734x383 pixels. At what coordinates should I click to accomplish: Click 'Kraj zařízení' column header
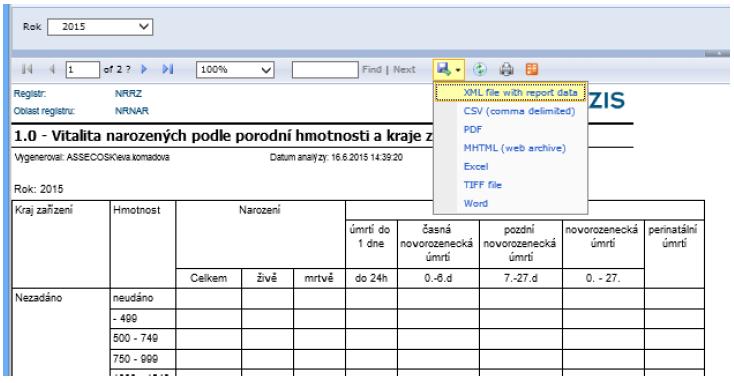coord(61,244)
